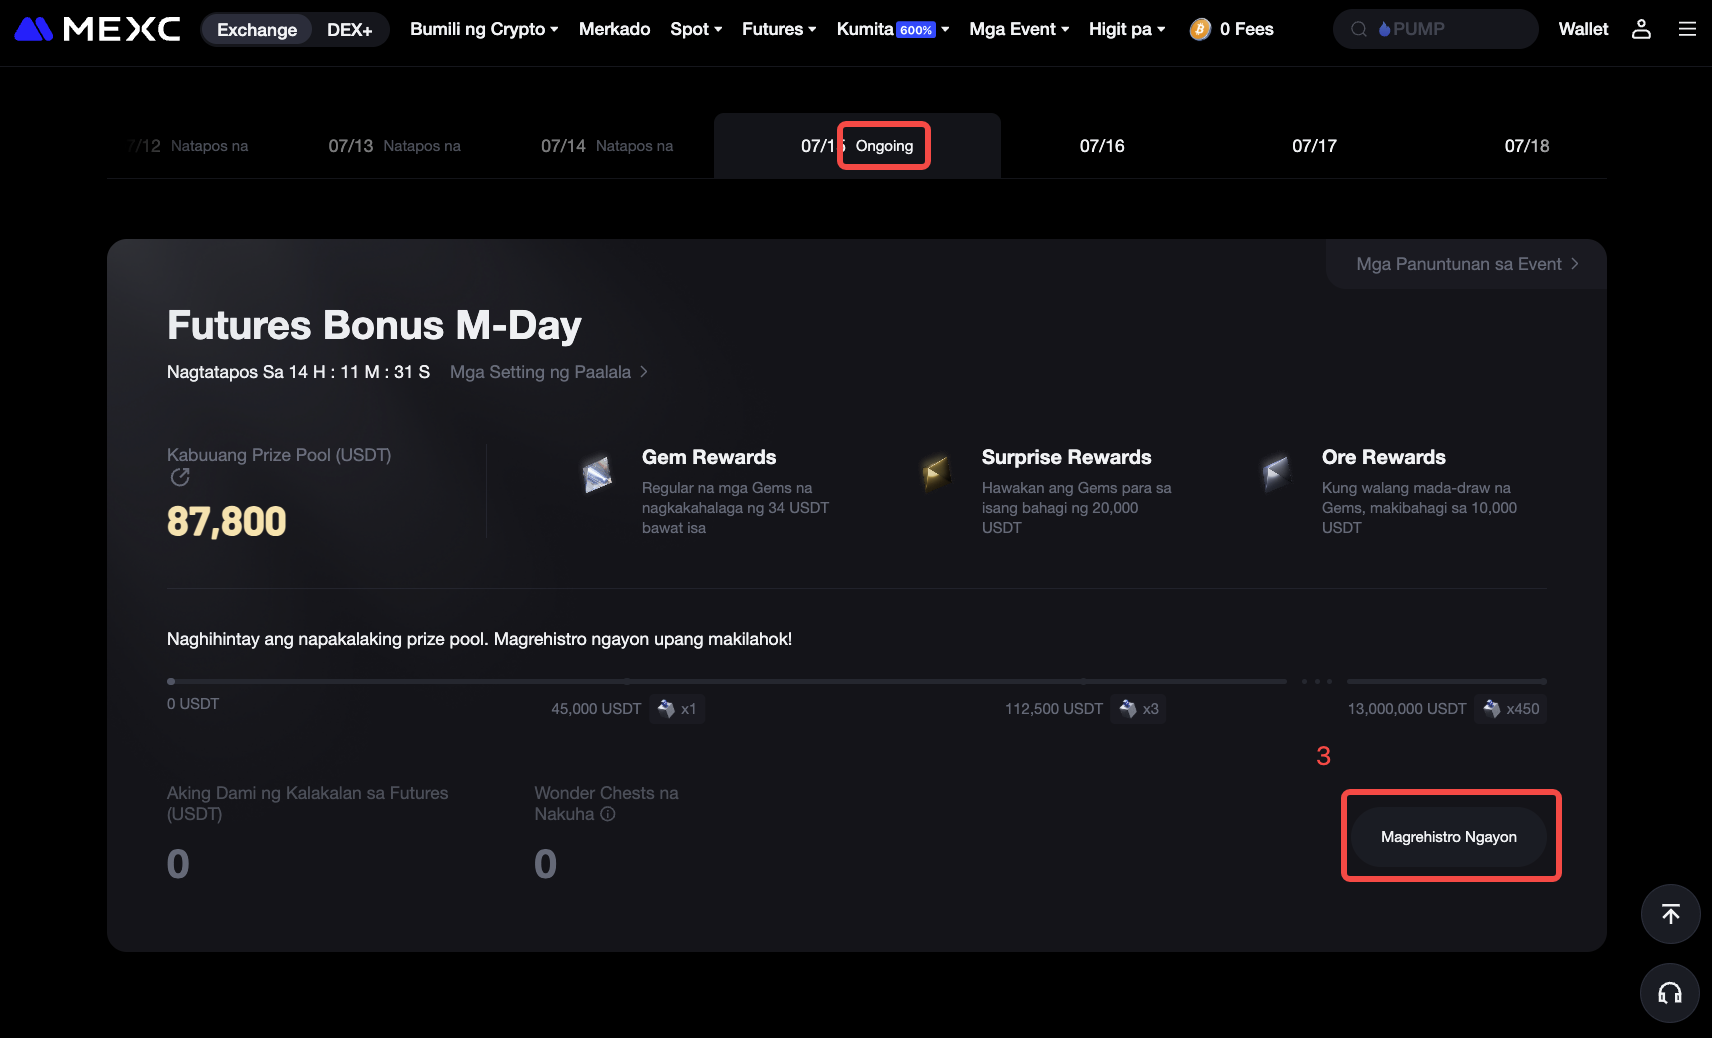Expand the Futures dropdown menu
The image size is (1712, 1038).
pyautogui.click(x=779, y=29)
